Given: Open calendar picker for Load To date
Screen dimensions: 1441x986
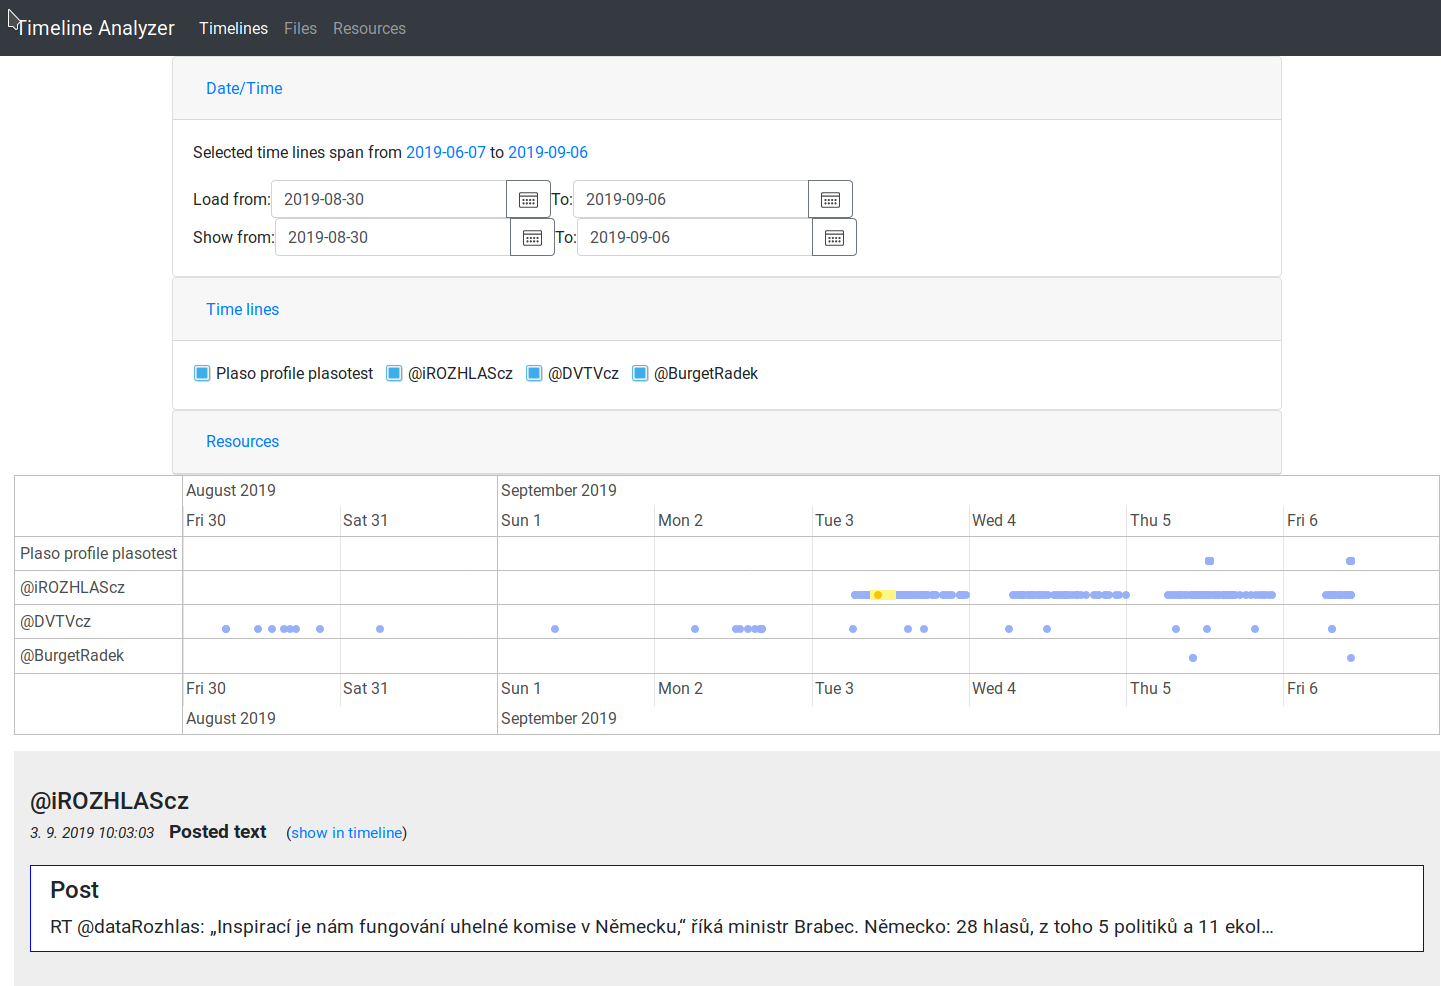Looking at the screenshot, I should [x=830, y=199].
